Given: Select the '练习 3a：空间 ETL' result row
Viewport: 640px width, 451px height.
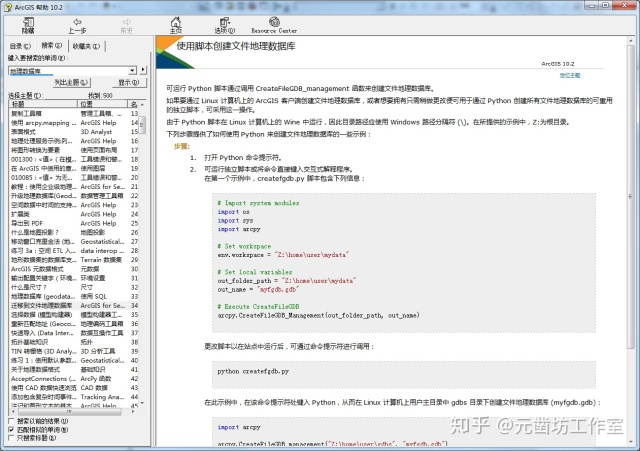Looking at the screenshot, I should 74,251.
